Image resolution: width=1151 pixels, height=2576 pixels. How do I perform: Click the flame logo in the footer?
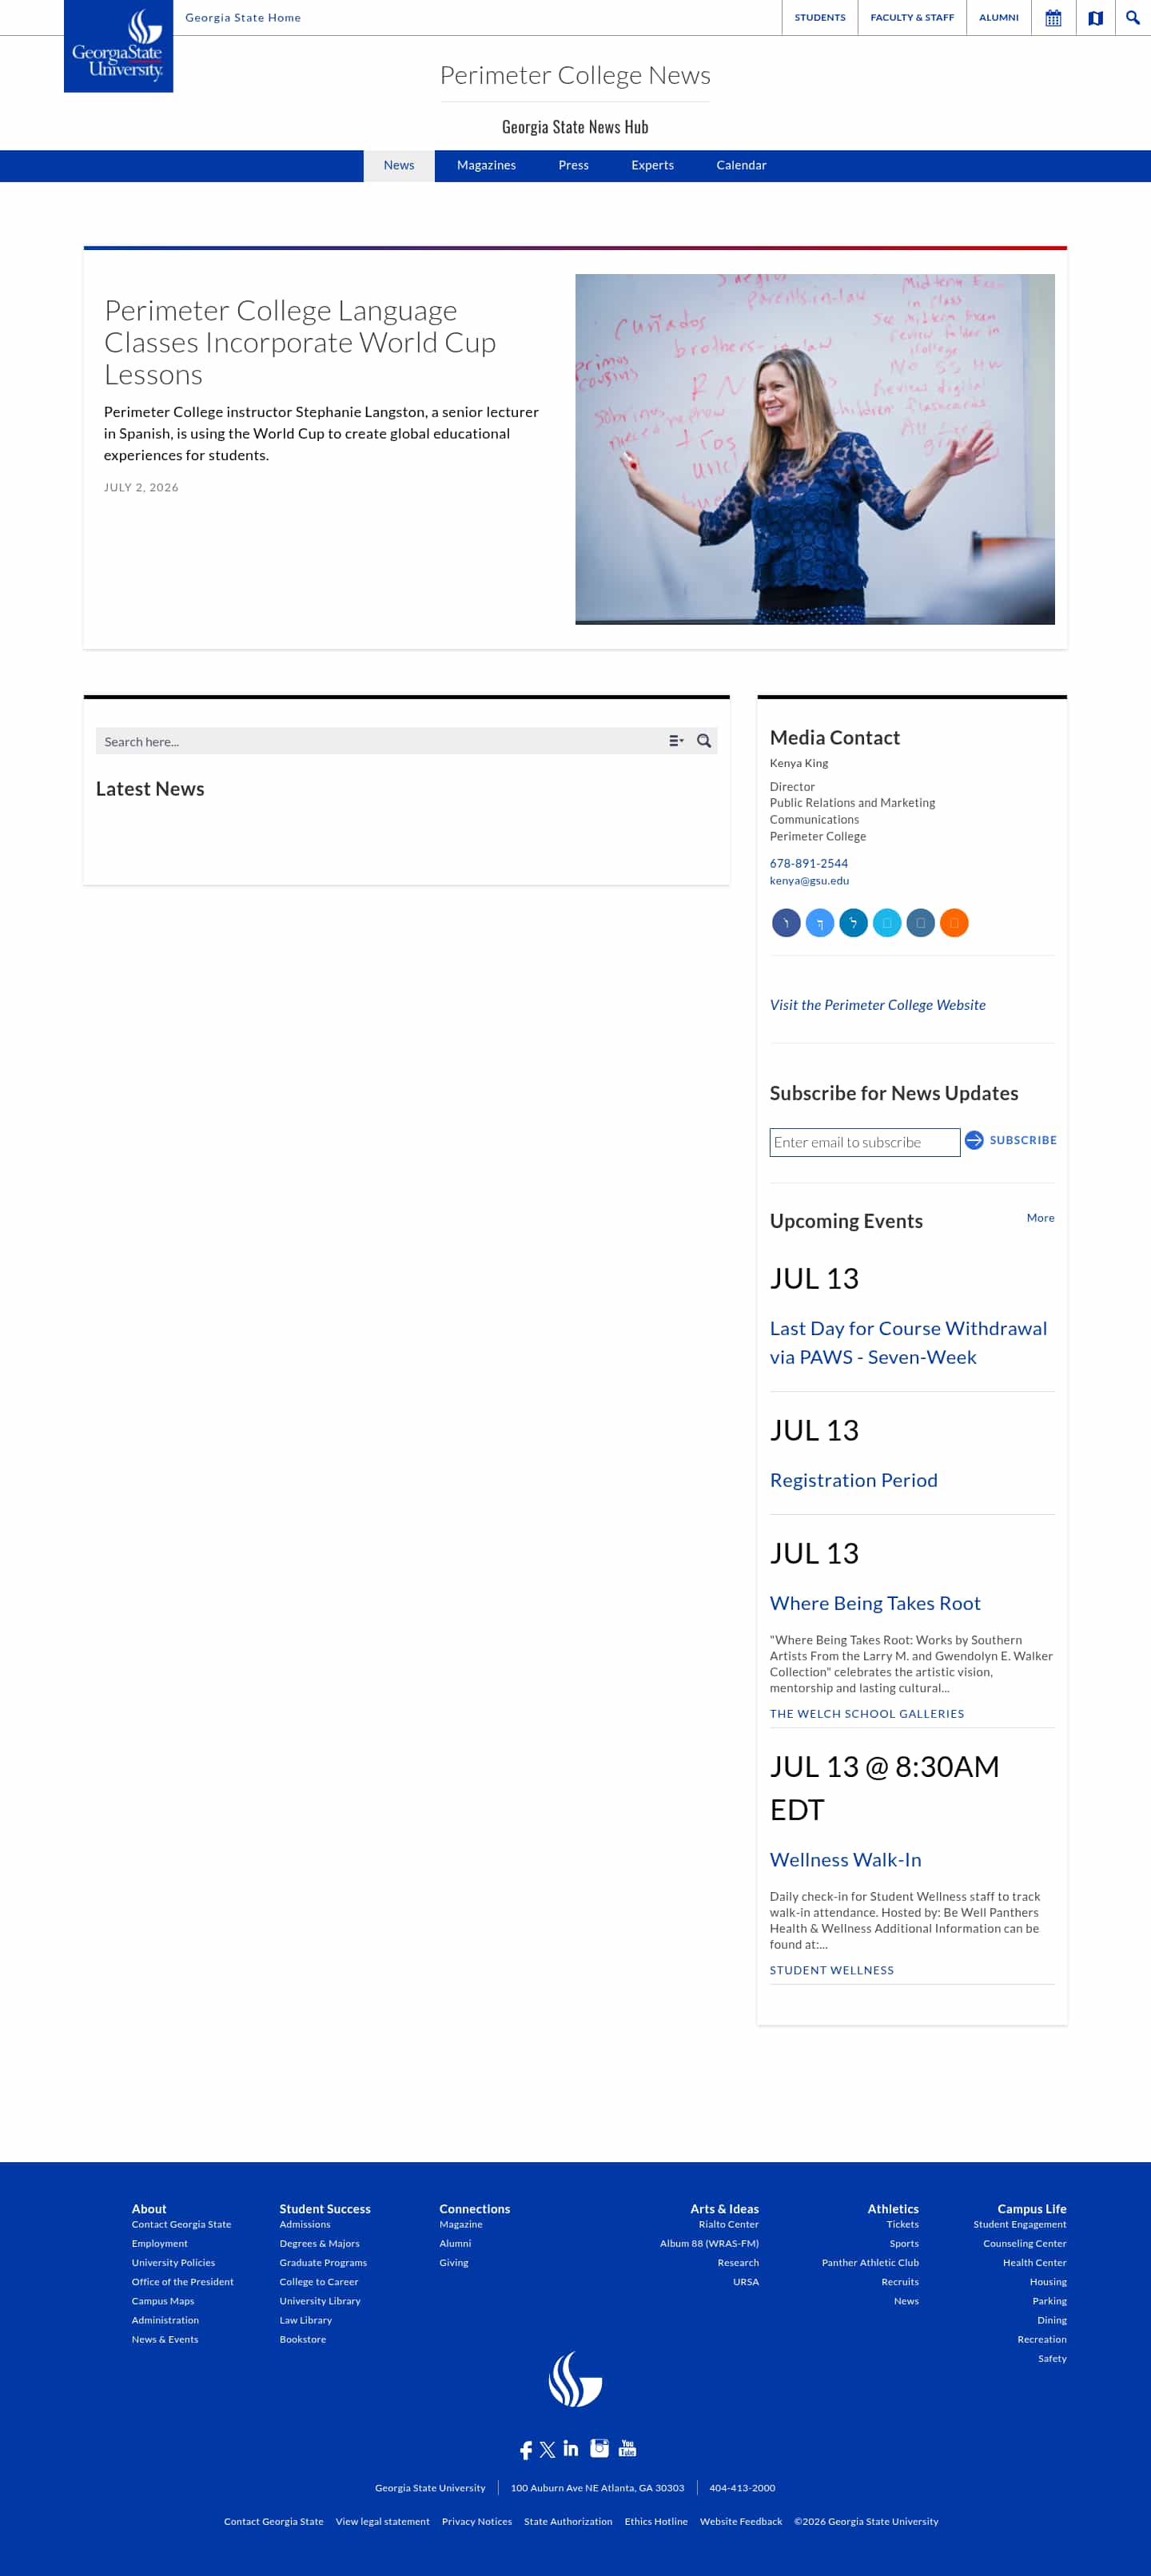pyautogui.click(x=575, y=2379)
